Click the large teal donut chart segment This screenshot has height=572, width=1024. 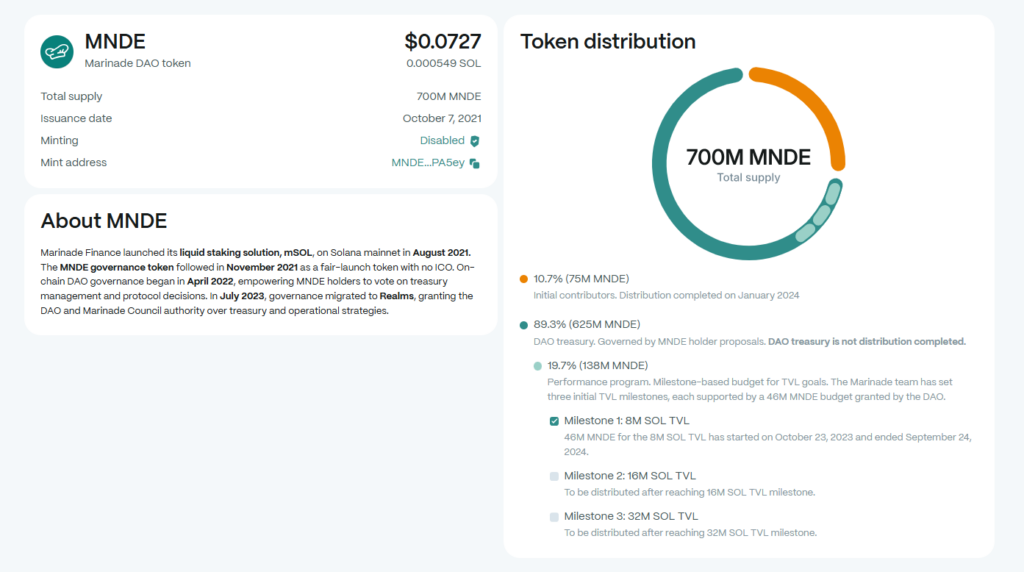[672, 200]
